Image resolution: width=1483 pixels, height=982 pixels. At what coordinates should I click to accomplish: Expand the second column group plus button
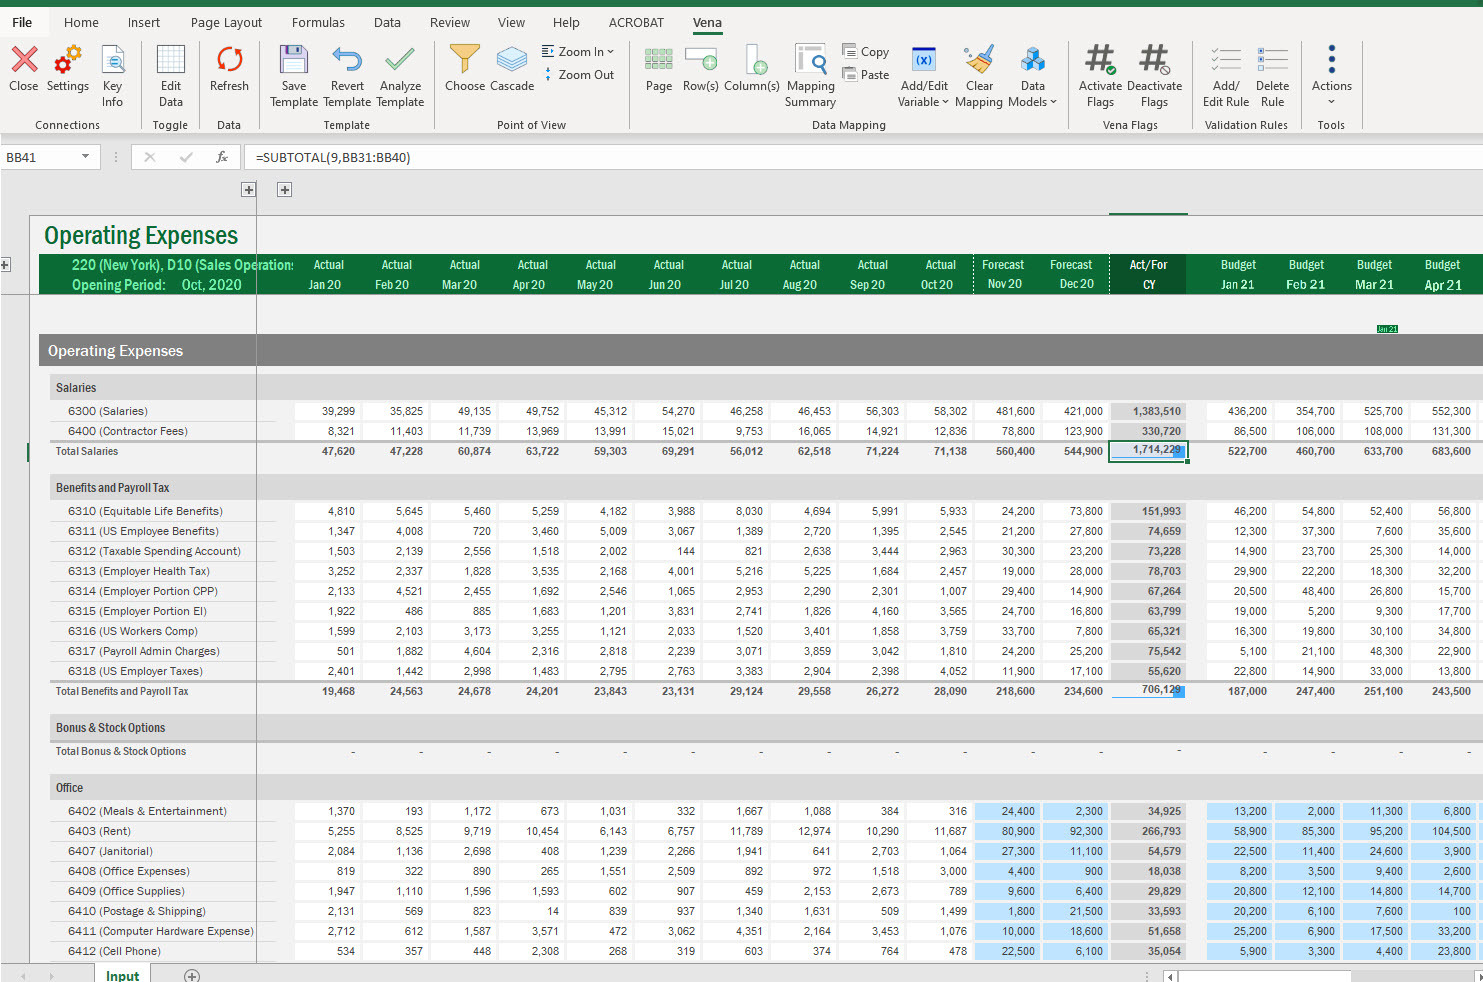pos(284,190)
